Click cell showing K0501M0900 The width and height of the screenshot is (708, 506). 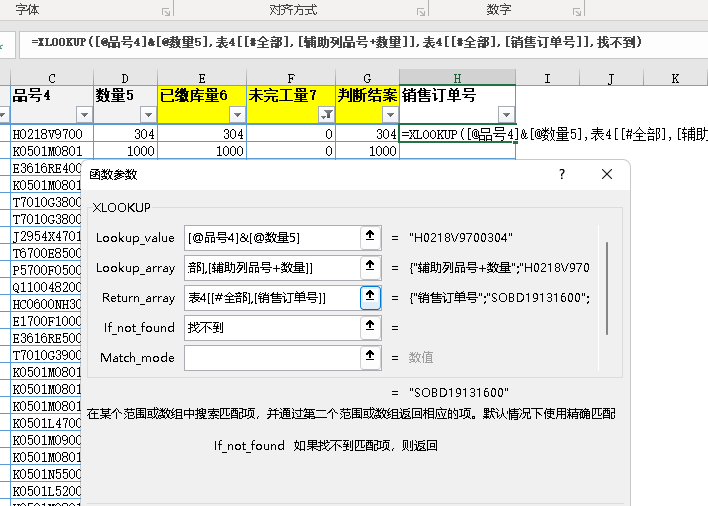coord(46,440)
